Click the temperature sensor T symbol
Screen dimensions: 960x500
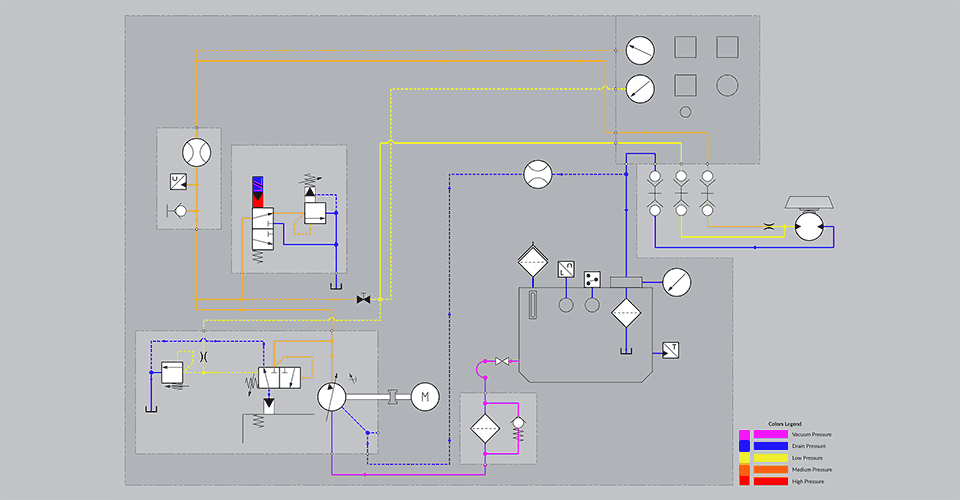(670, 349)
